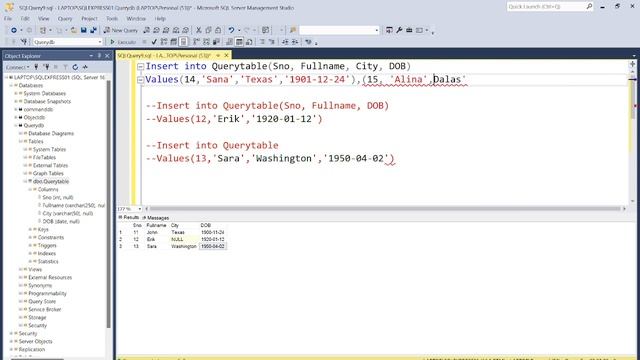
Task: Switch to the Results tab
Action: (x=129, y=218)
